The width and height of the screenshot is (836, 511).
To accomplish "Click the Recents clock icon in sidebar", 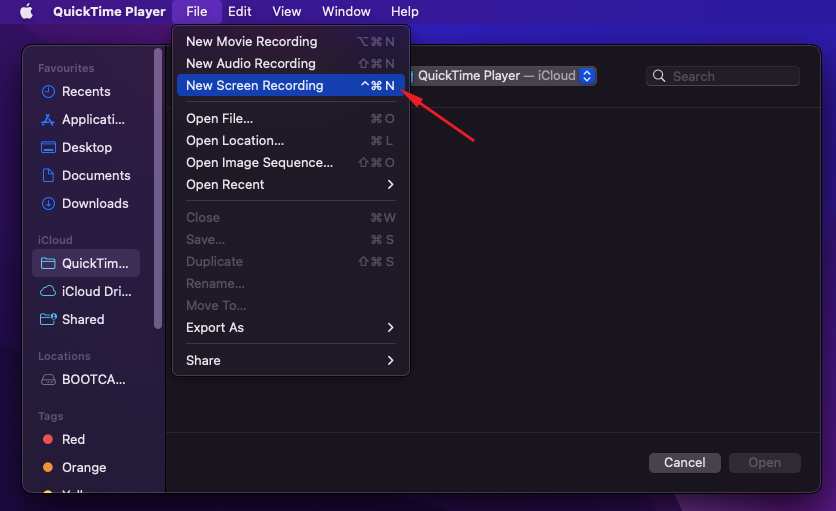I will 48,92.
